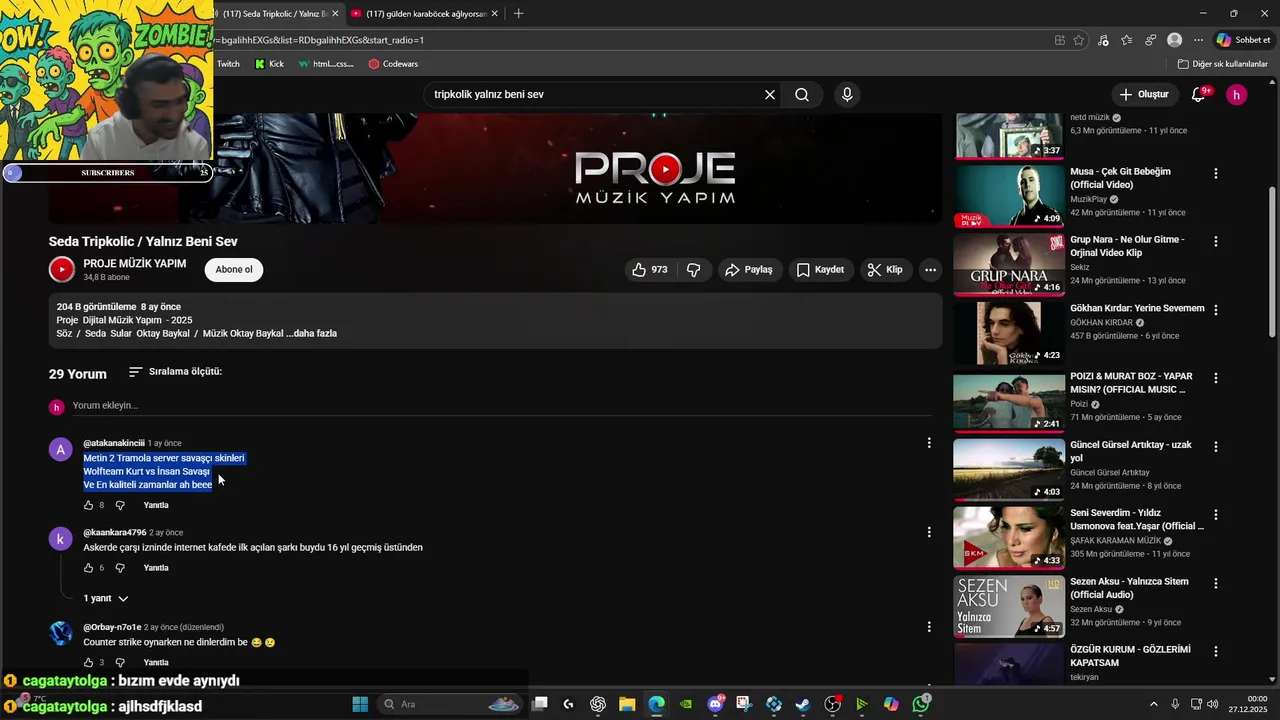Open POIZI & MURAT BOZ video thumbnail
This screenshot has height=720, width=1280.
1009,402
